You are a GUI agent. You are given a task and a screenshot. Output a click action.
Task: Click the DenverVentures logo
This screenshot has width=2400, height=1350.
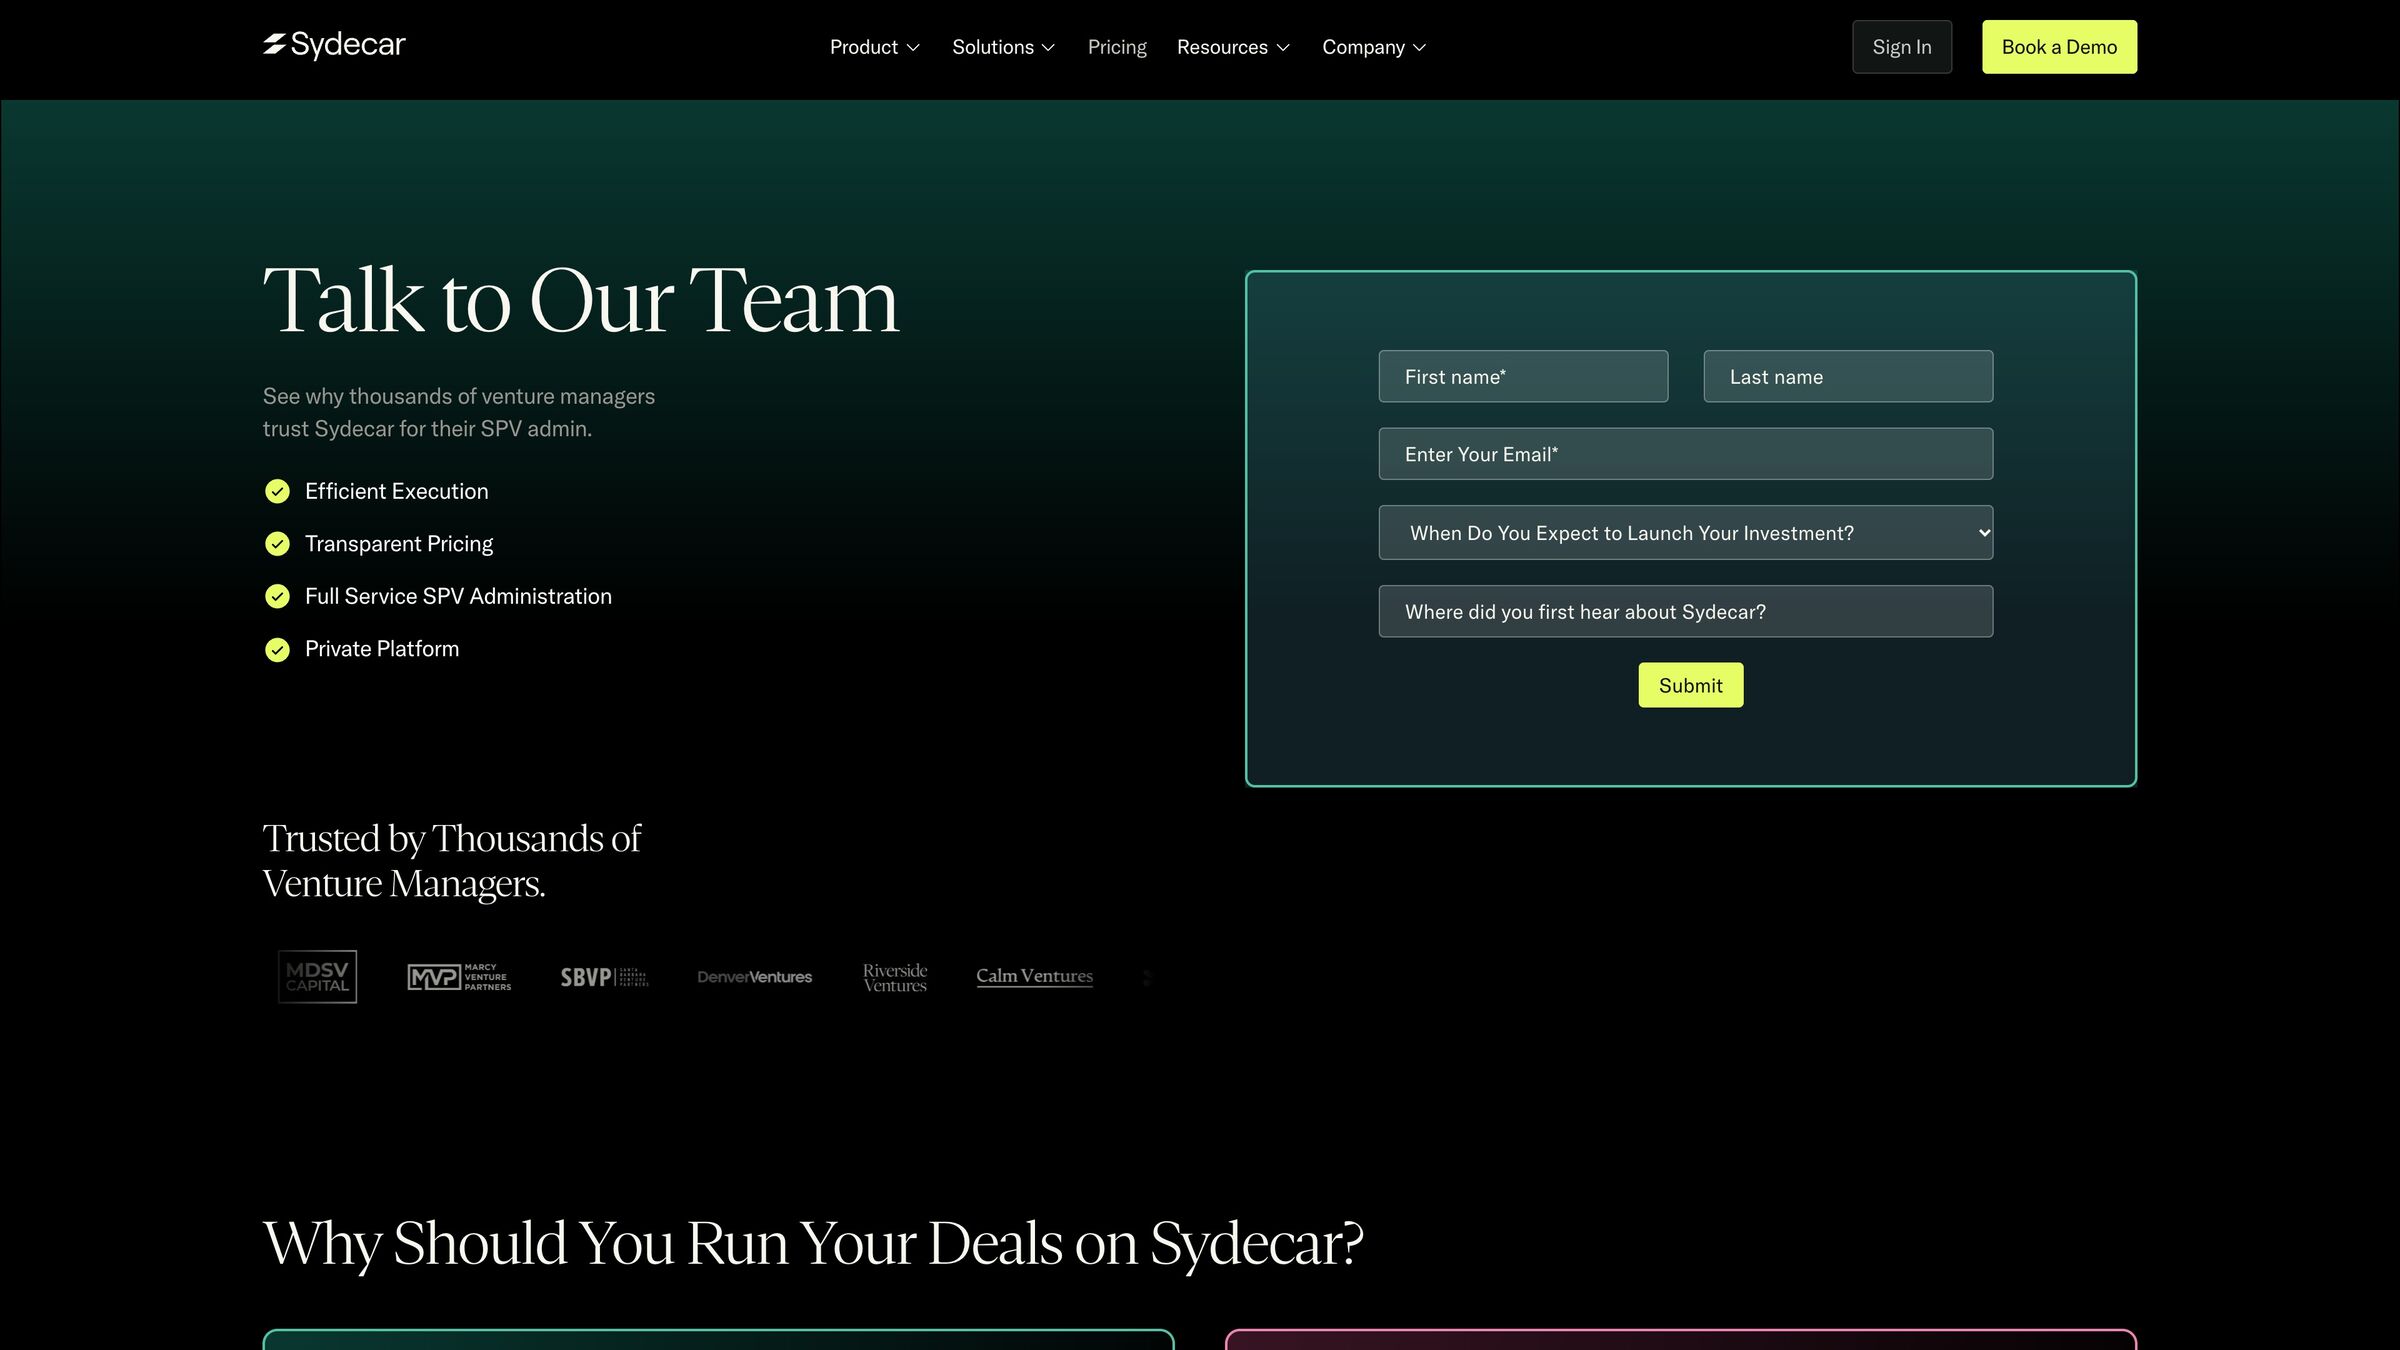pos(755,977)
